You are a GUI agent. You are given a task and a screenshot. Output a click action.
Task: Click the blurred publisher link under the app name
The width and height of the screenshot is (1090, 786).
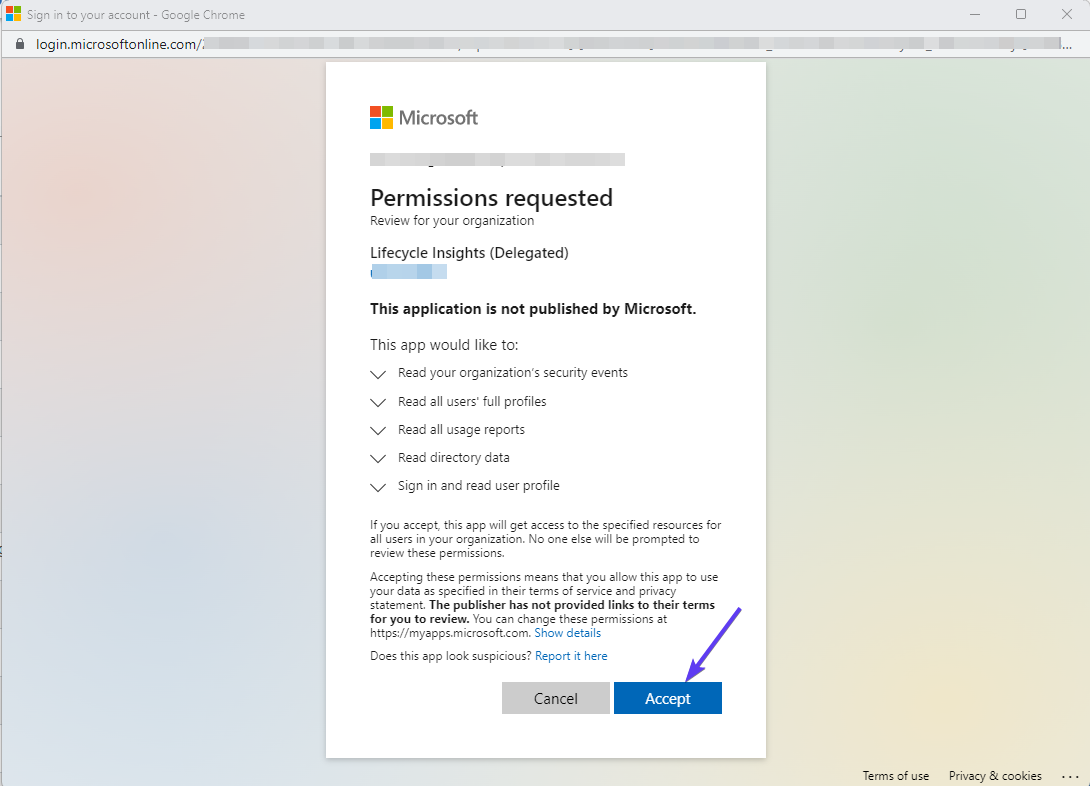(x=409, y=272)
